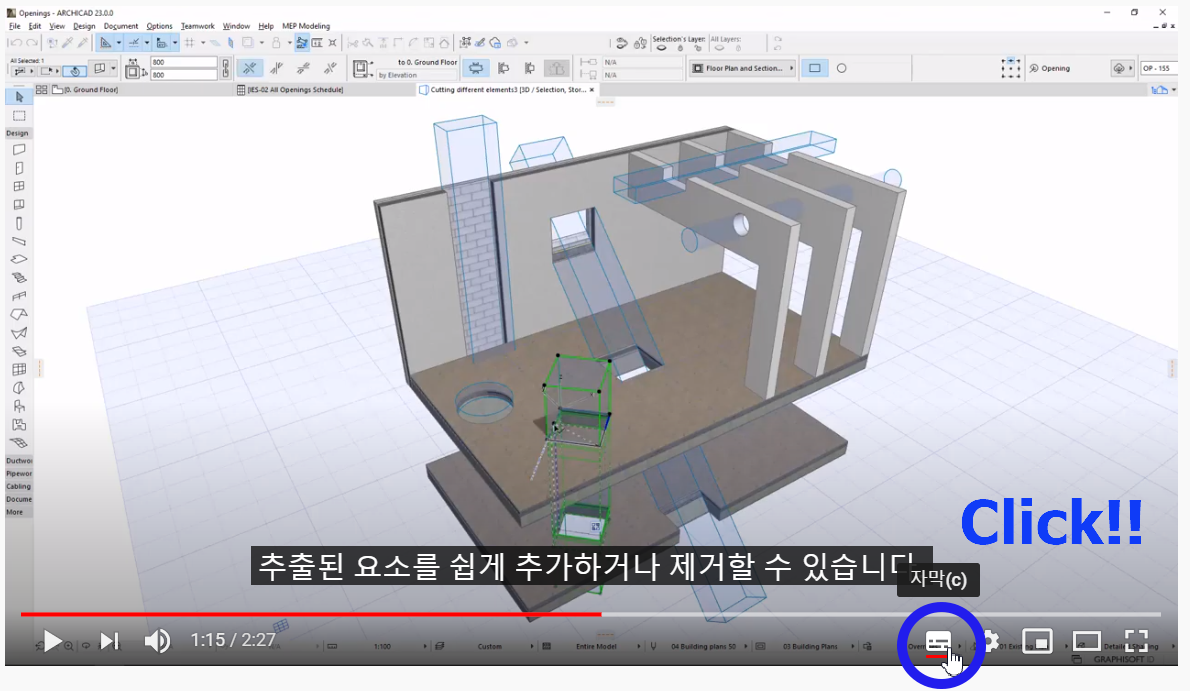This screenshot has height=691, width=1190.
Task: Select the Shell tool
Action: 19,333
